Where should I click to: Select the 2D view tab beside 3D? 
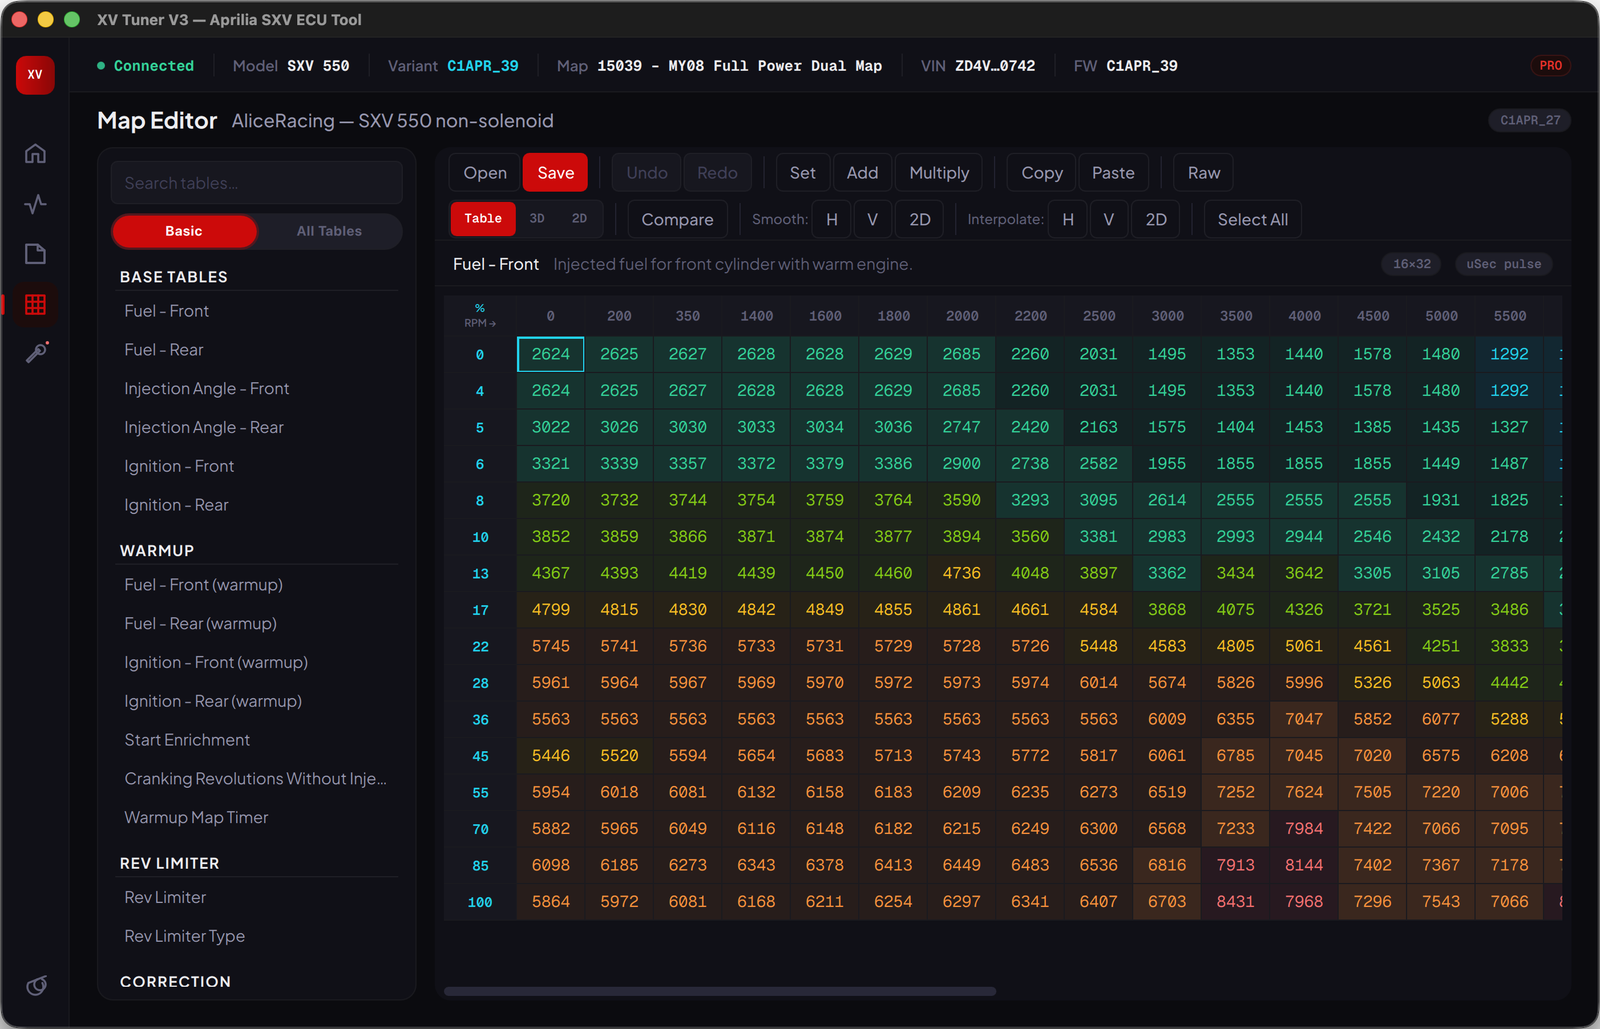579,219
